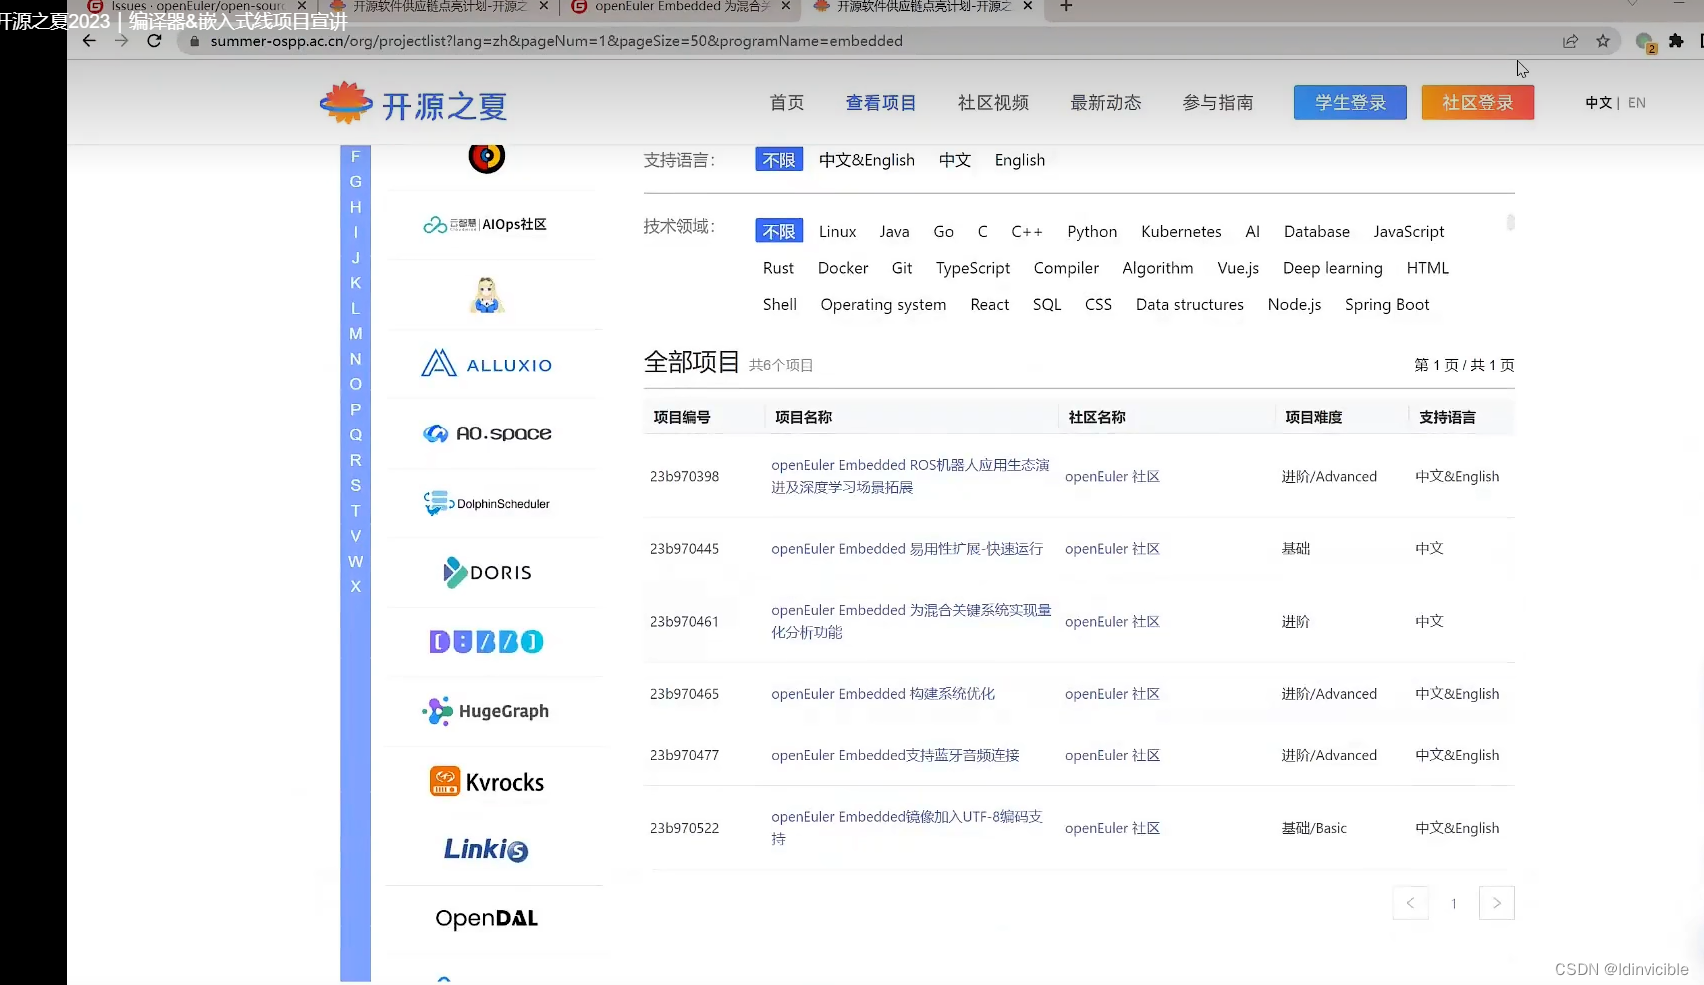Select 不限 for 支持语言 filter
The height and width of the screenshot is (985, 1704).
[x=779, y=160]
